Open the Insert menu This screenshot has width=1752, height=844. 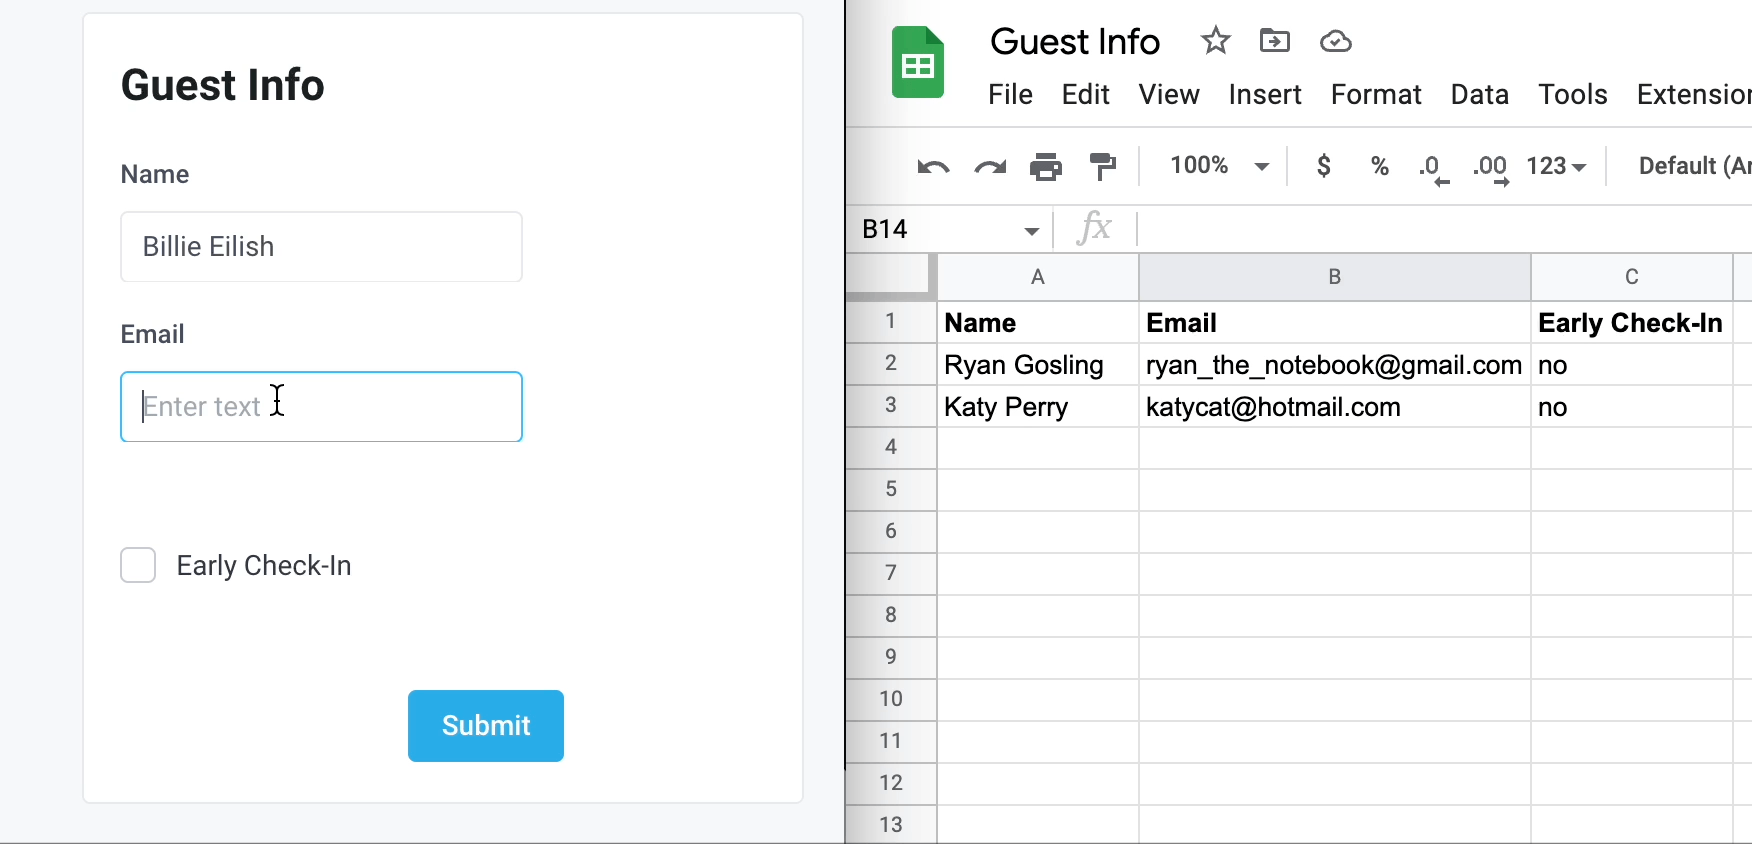[1264, 95]
